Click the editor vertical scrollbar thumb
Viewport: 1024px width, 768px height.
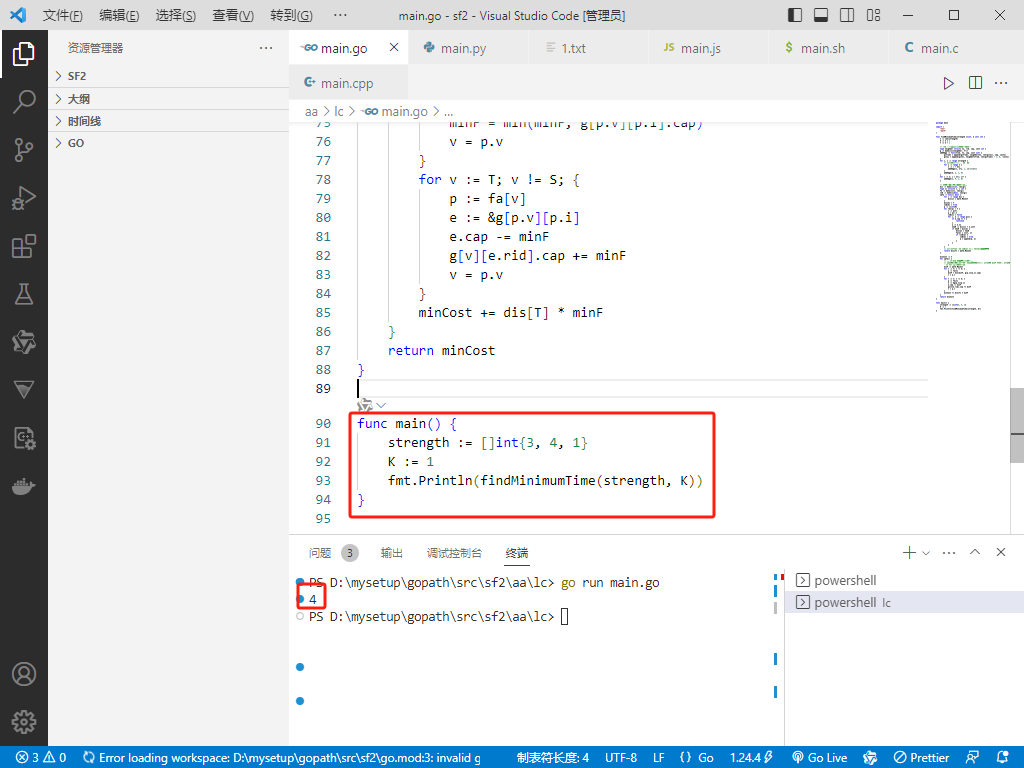1017,425
